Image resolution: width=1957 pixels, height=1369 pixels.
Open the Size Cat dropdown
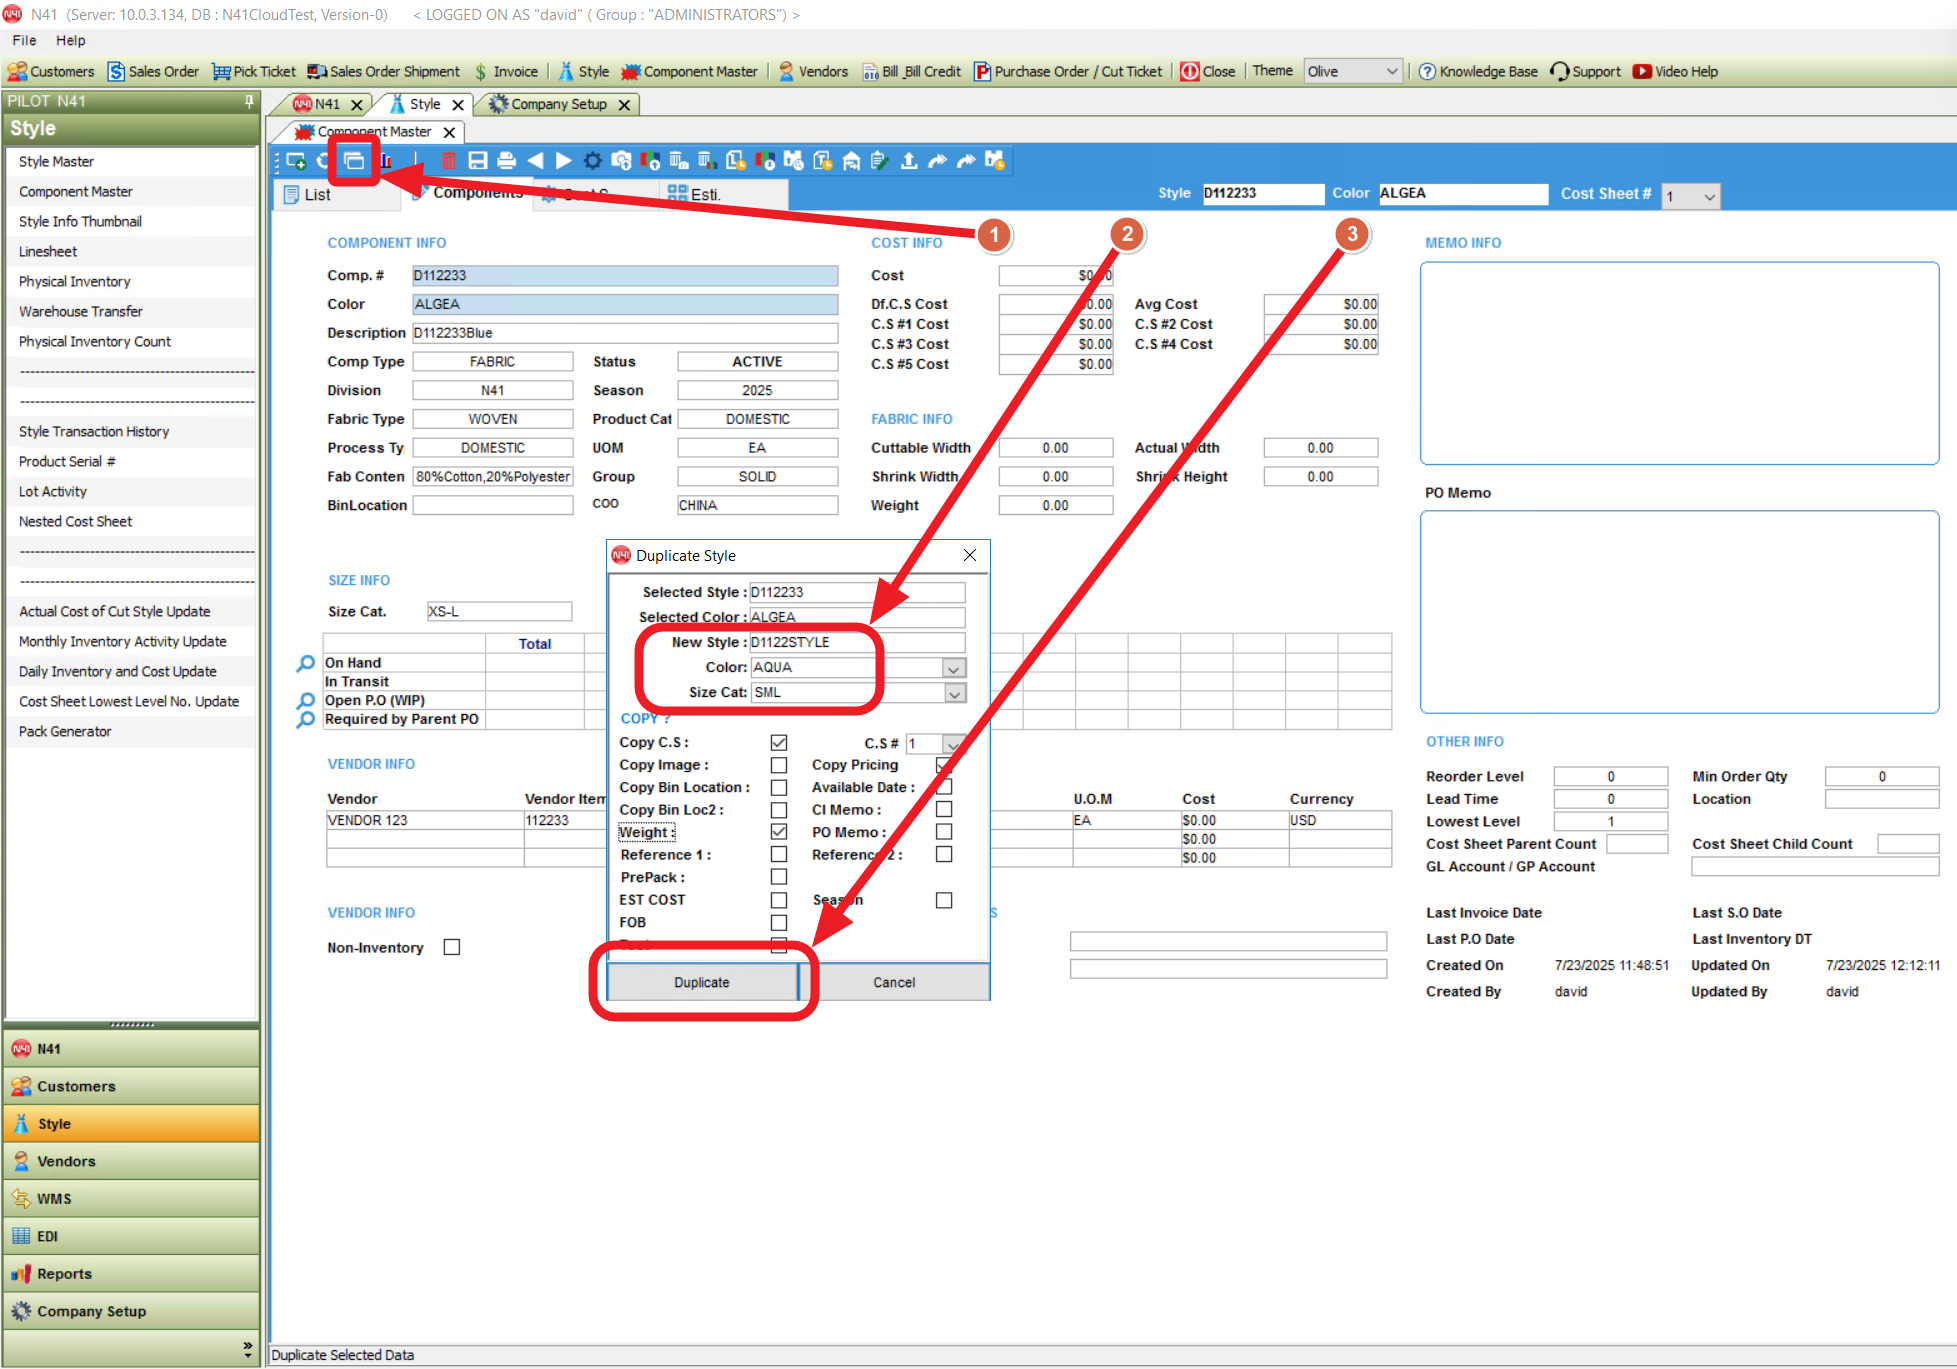[x=954, y=693]
